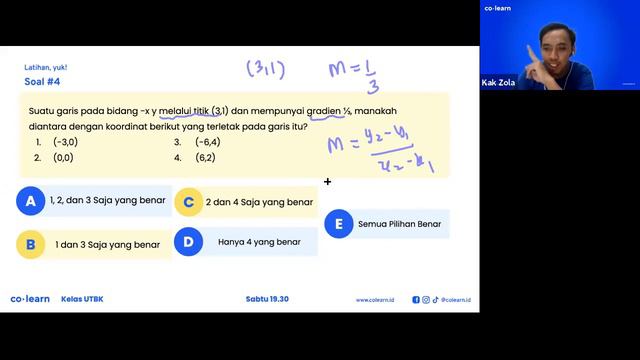
Task: Click the Instagram icon in footer
Action: coord(426,300)
